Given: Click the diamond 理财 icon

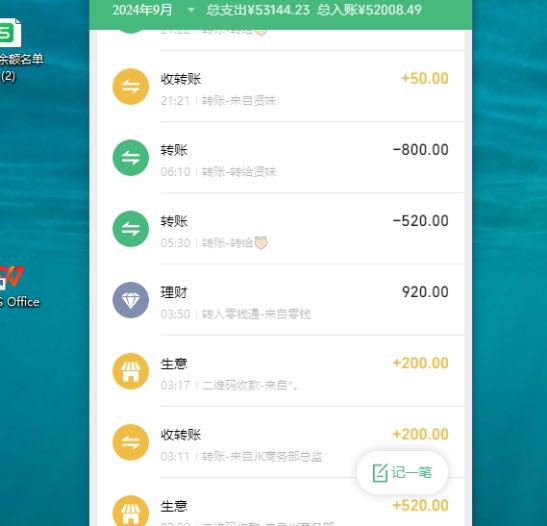Looking at the screenshot, I should [130, 300].
